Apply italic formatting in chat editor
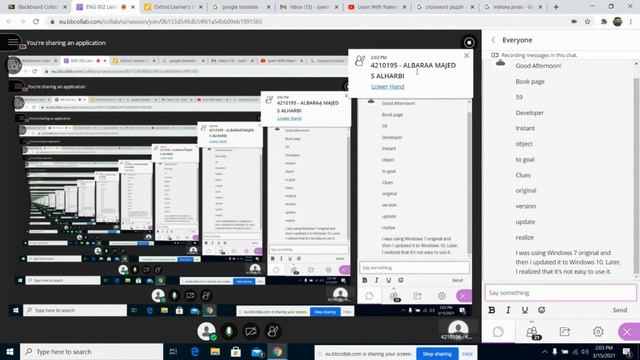This screenshot has height=360, width=640. click(508, 310)
